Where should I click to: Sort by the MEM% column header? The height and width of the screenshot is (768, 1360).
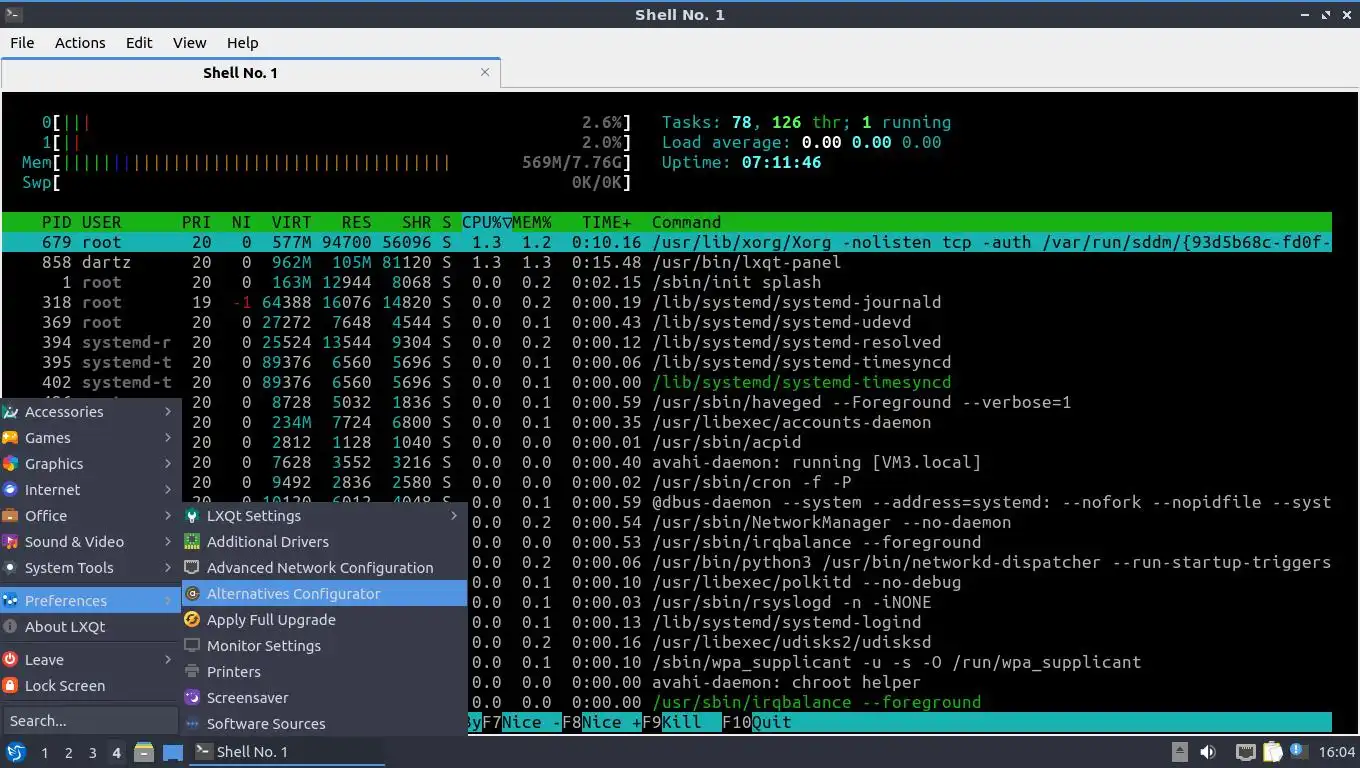(532, 222)
